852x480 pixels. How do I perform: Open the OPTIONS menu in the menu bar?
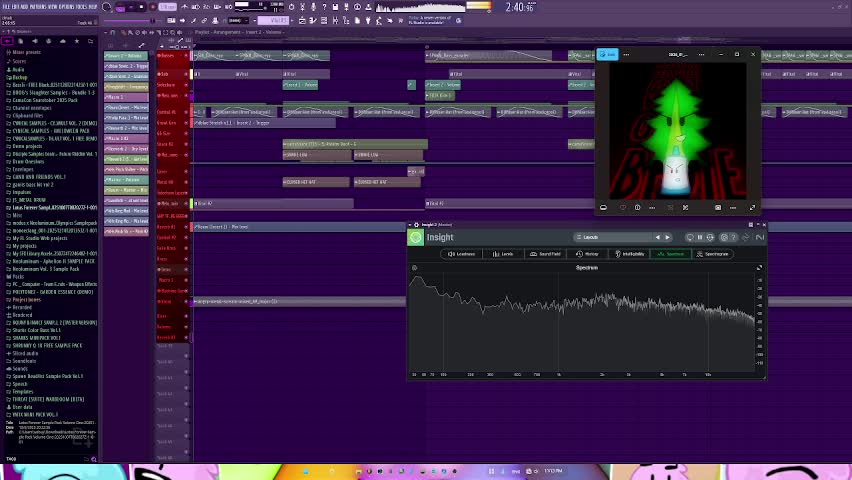coord(65,7)
